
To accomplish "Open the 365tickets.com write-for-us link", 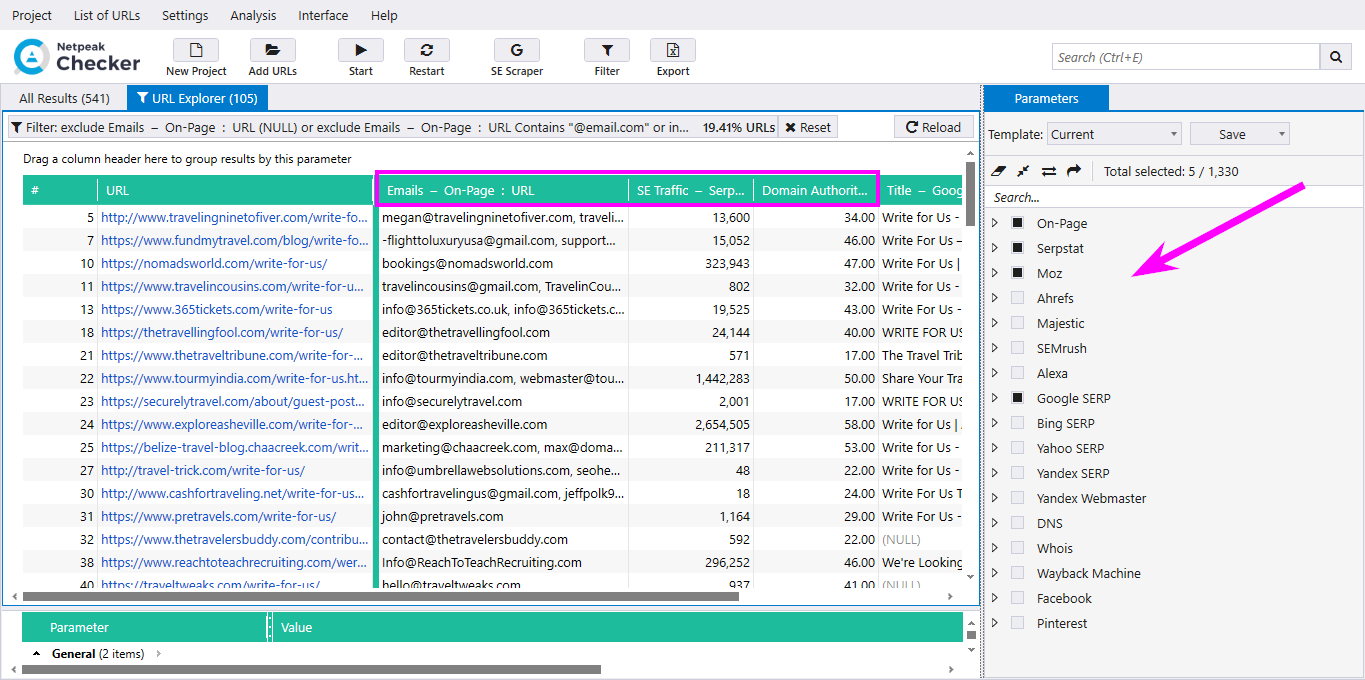I will pyautogui.click(x=217, y=309).
